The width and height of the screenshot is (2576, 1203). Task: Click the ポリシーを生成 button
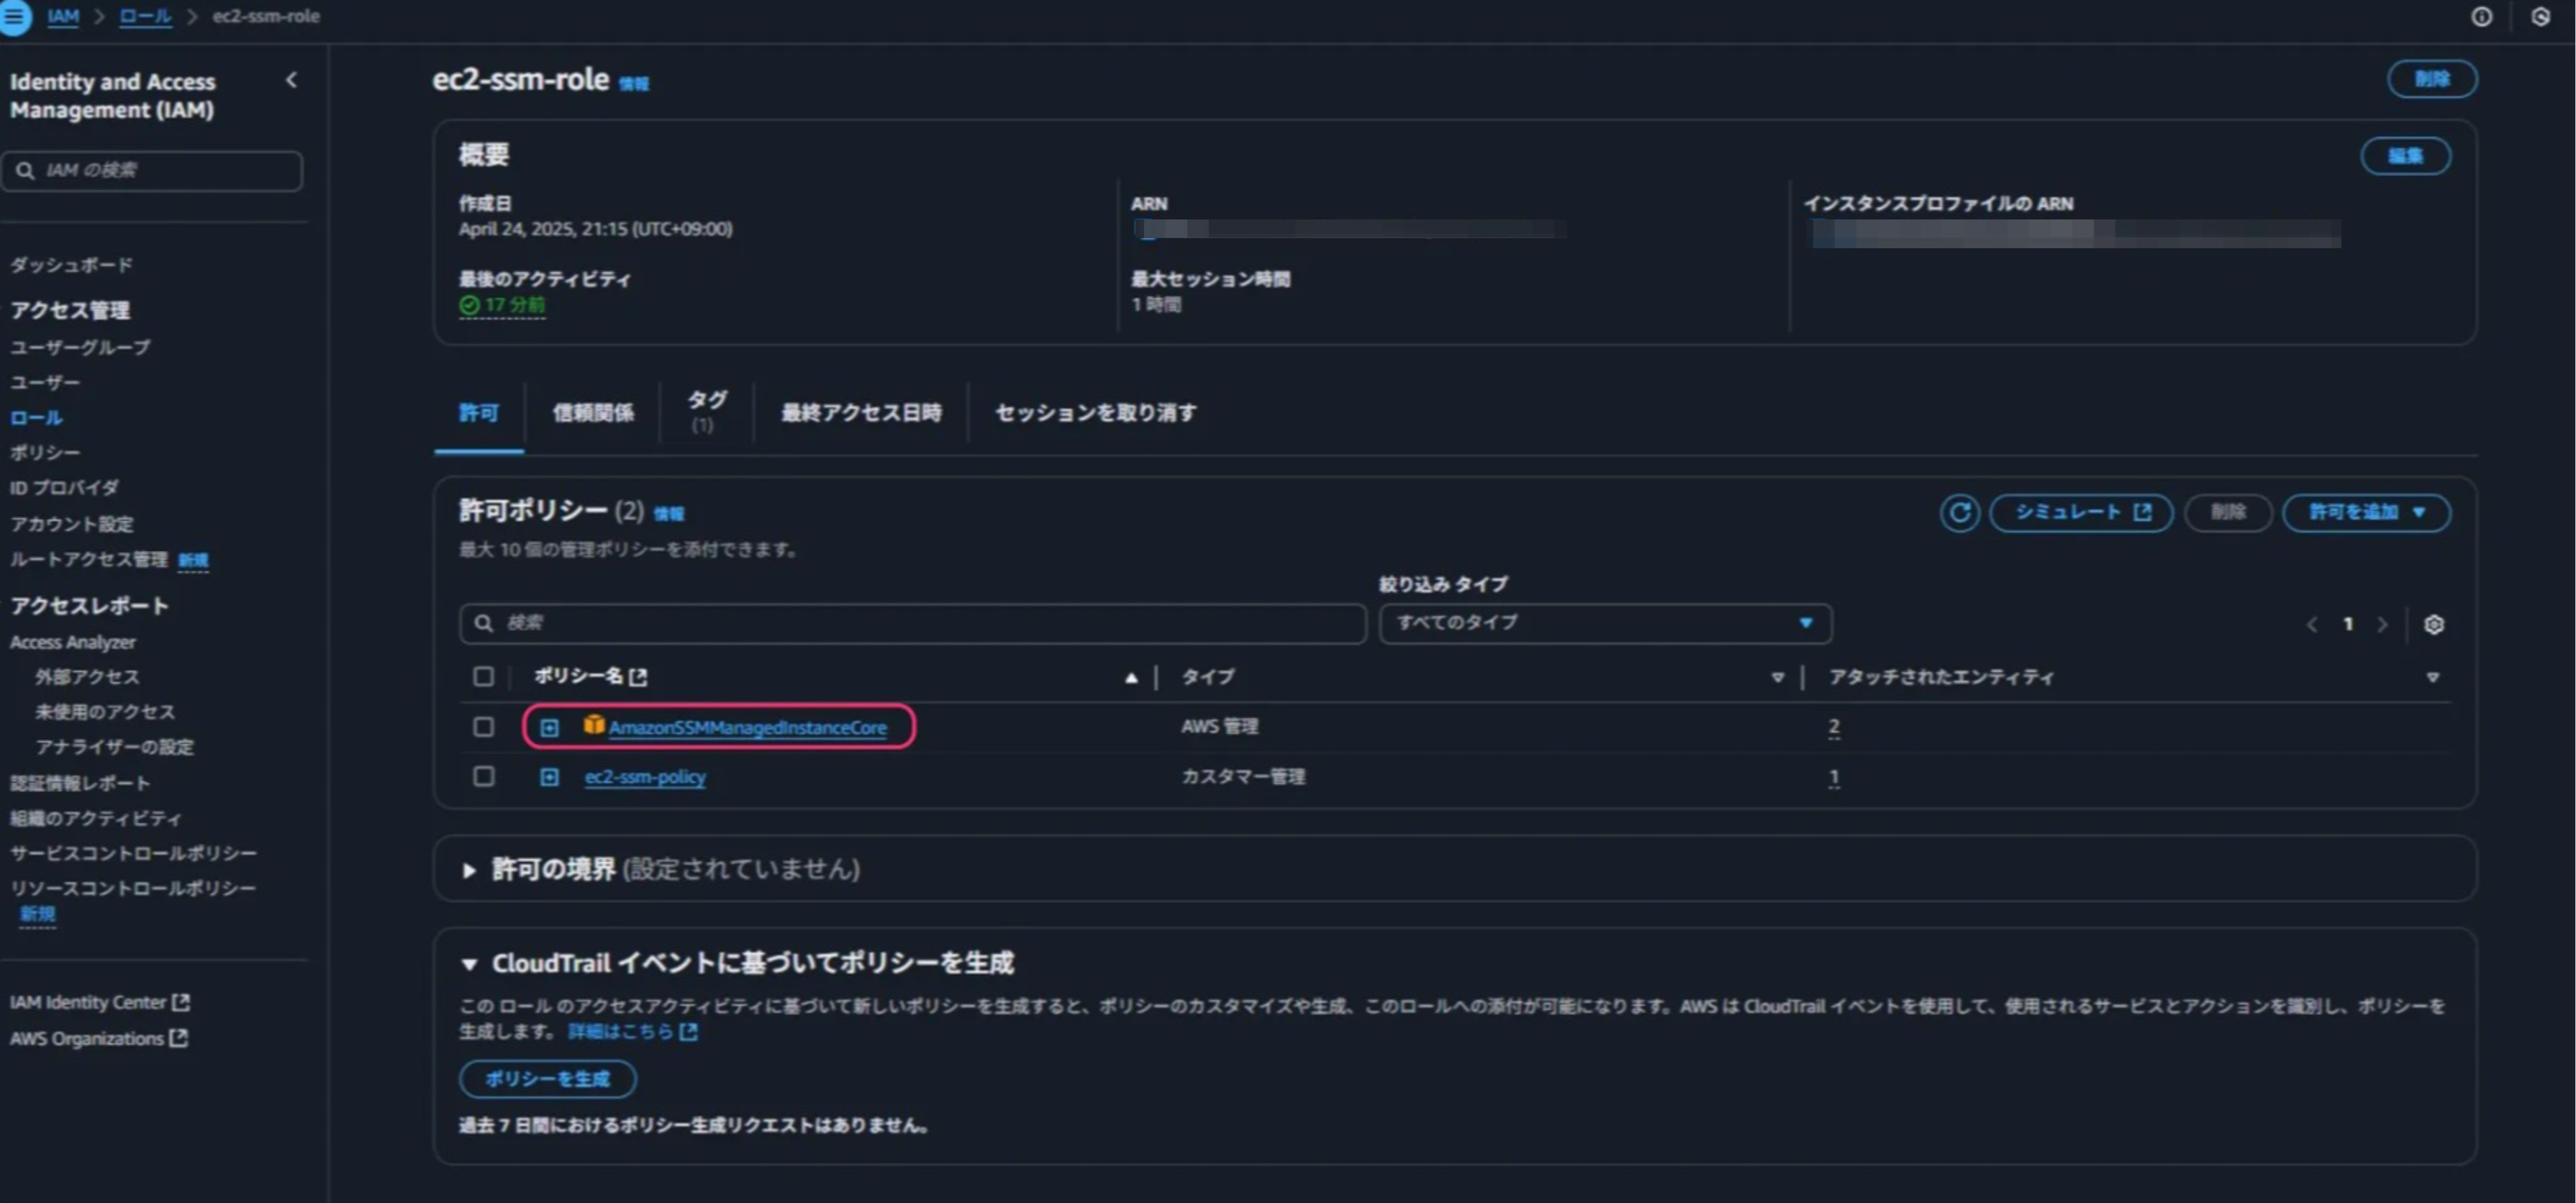tap(547, 1079)
